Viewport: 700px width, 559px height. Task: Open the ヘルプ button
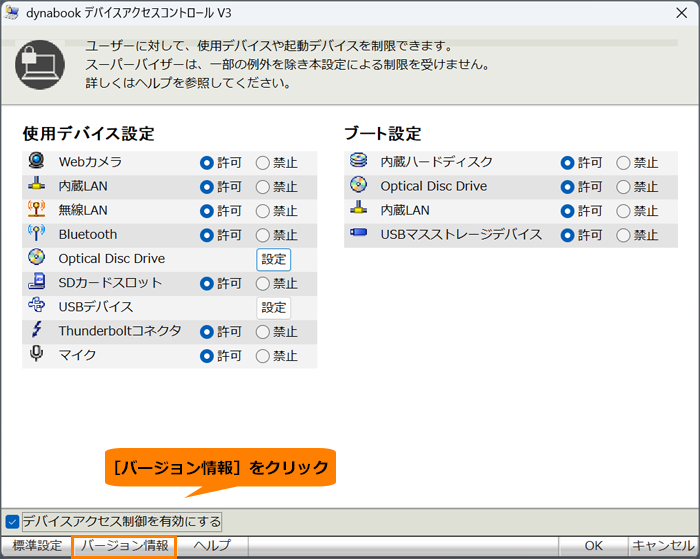pos(212,546)
